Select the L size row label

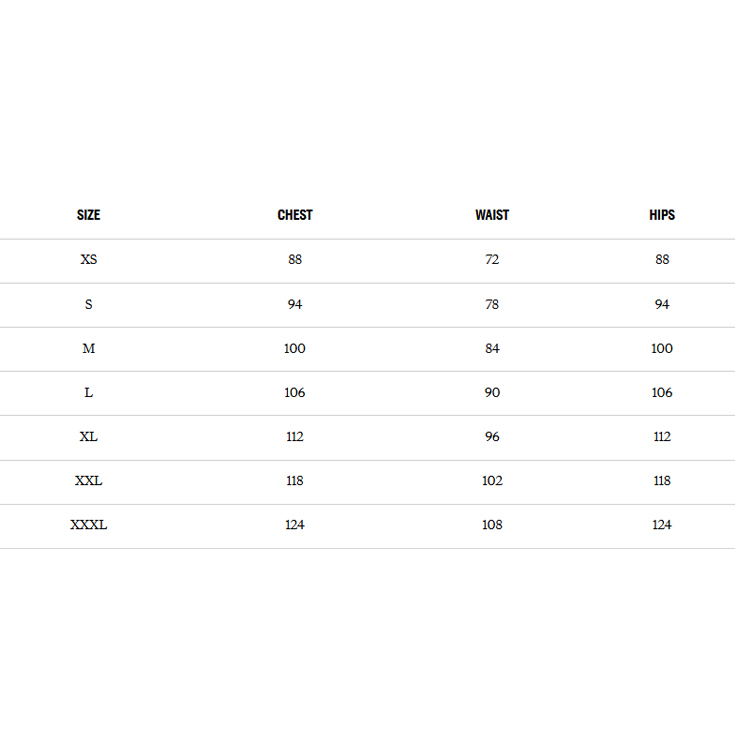(89, 393)
